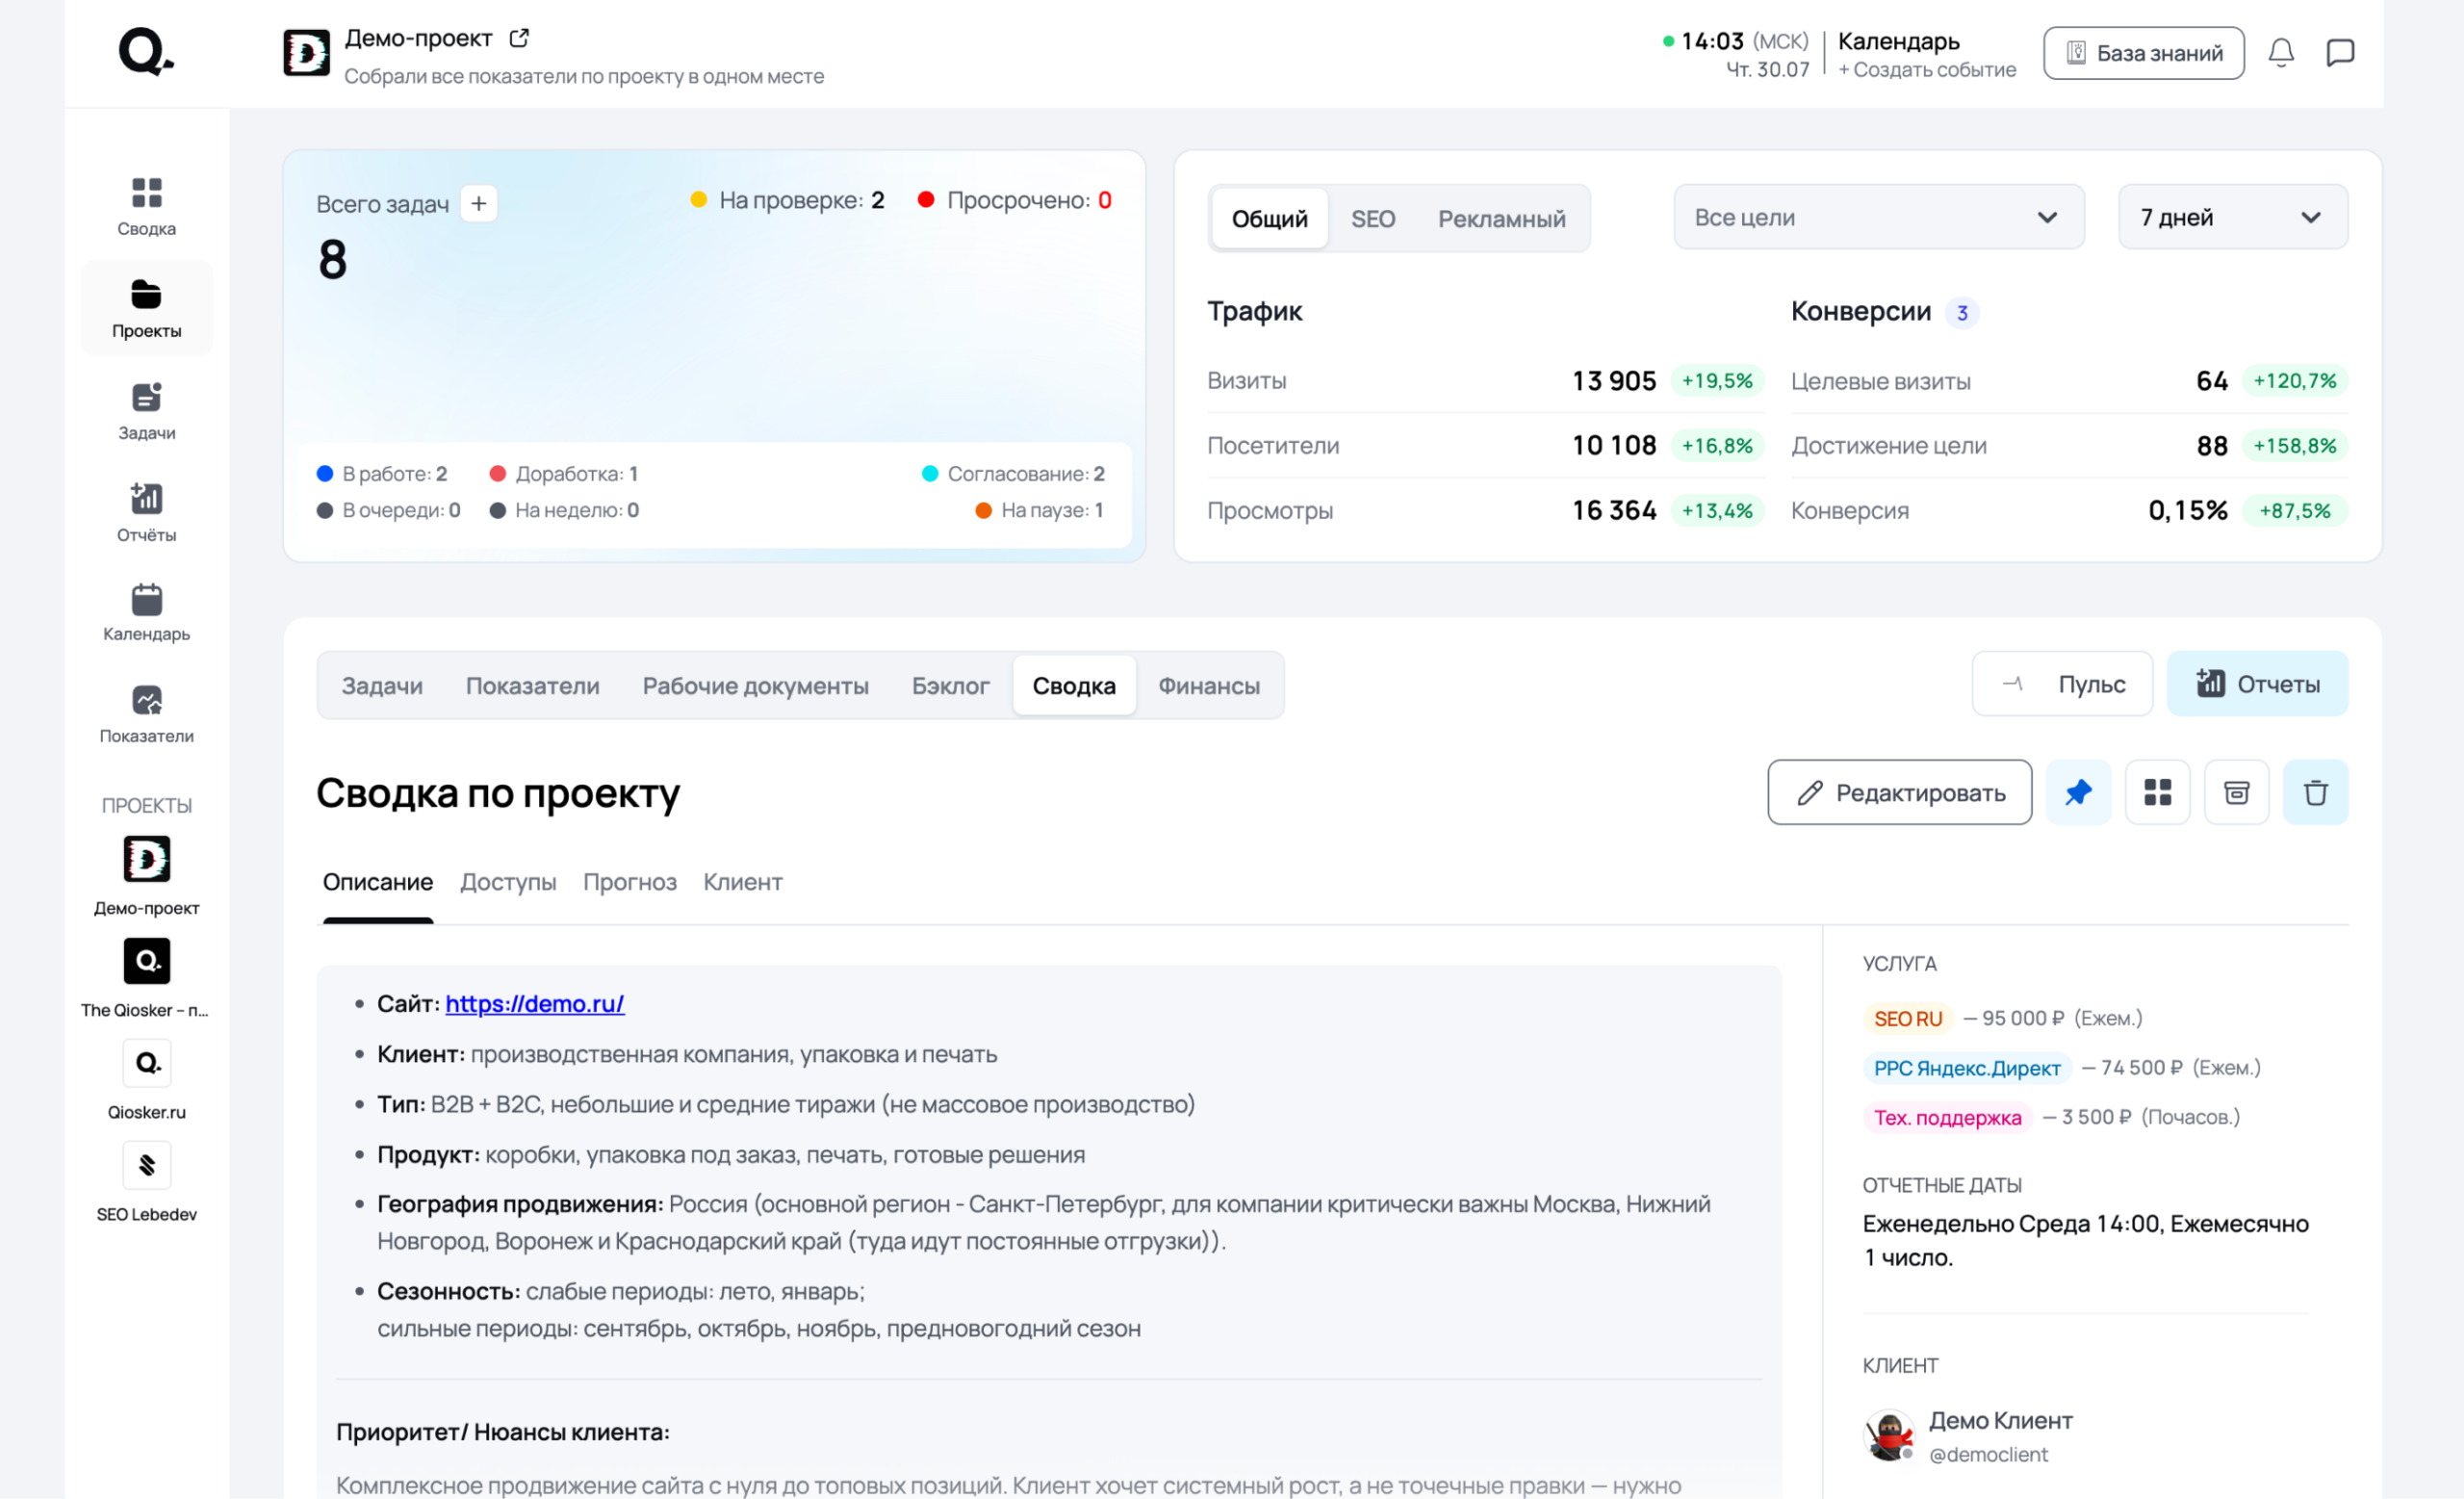The height and width of the screenshot is (1499, 2464).
Task: Open Отчёты from the sidebar
Action: click(146, 513)
